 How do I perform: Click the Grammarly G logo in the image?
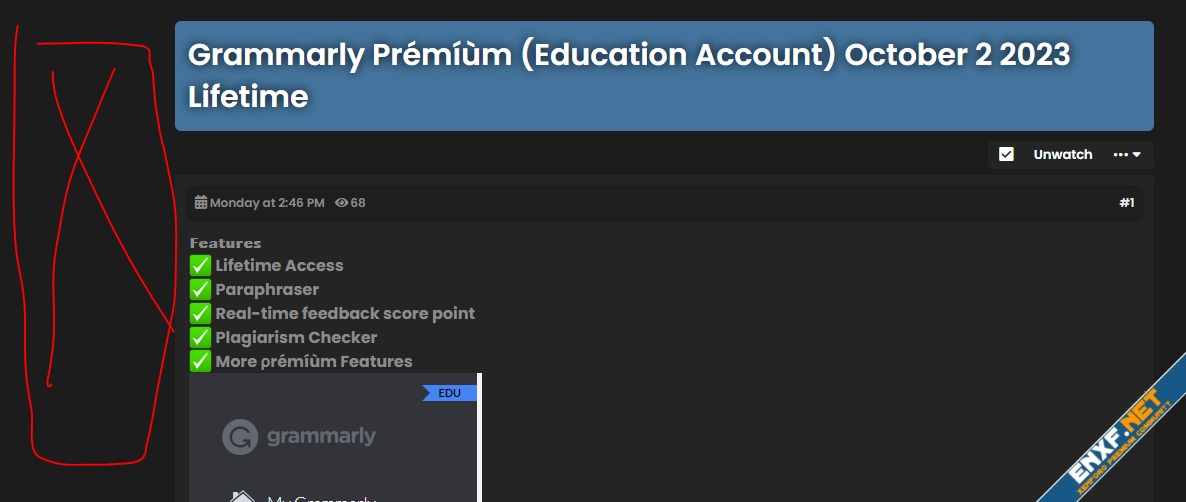[239, 437]
